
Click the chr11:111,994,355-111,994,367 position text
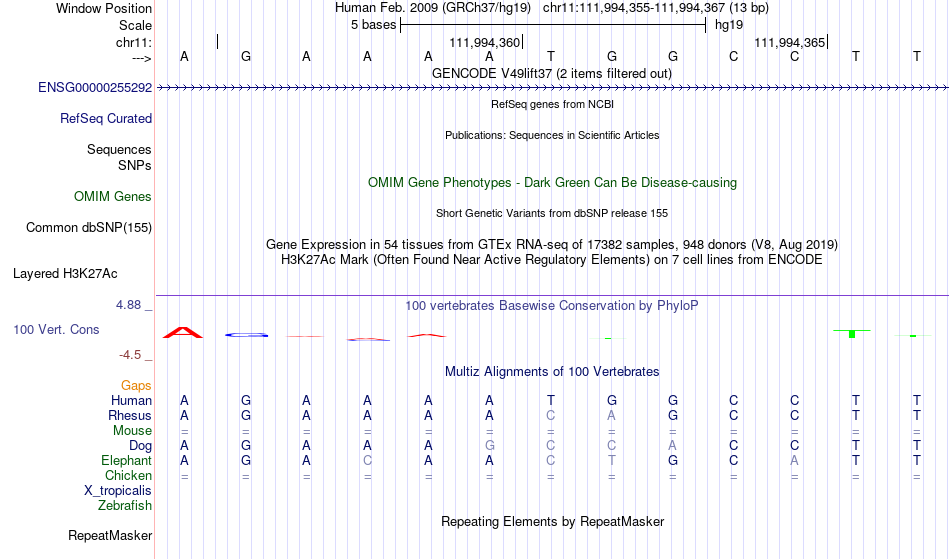click(x=656, y=8)
